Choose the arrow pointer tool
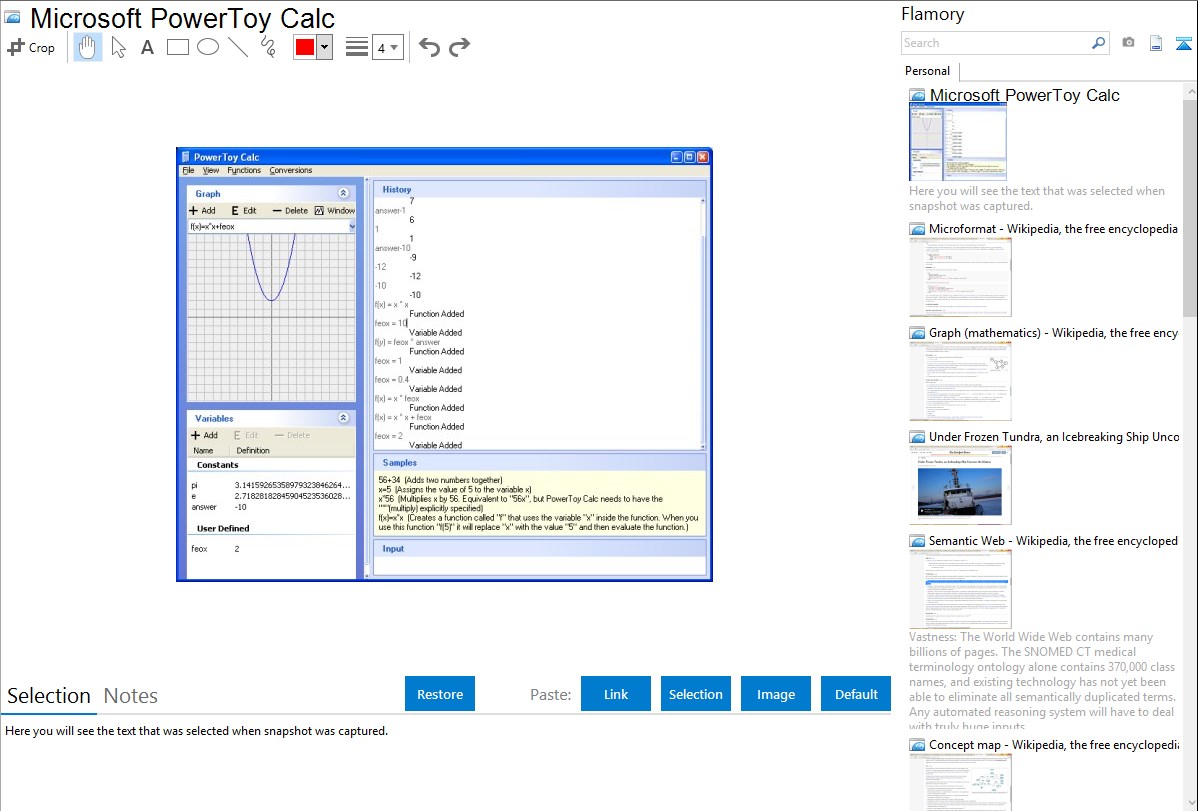This screenshot has height=811, width=1198. pyautogui.click(x=118, y=47)
